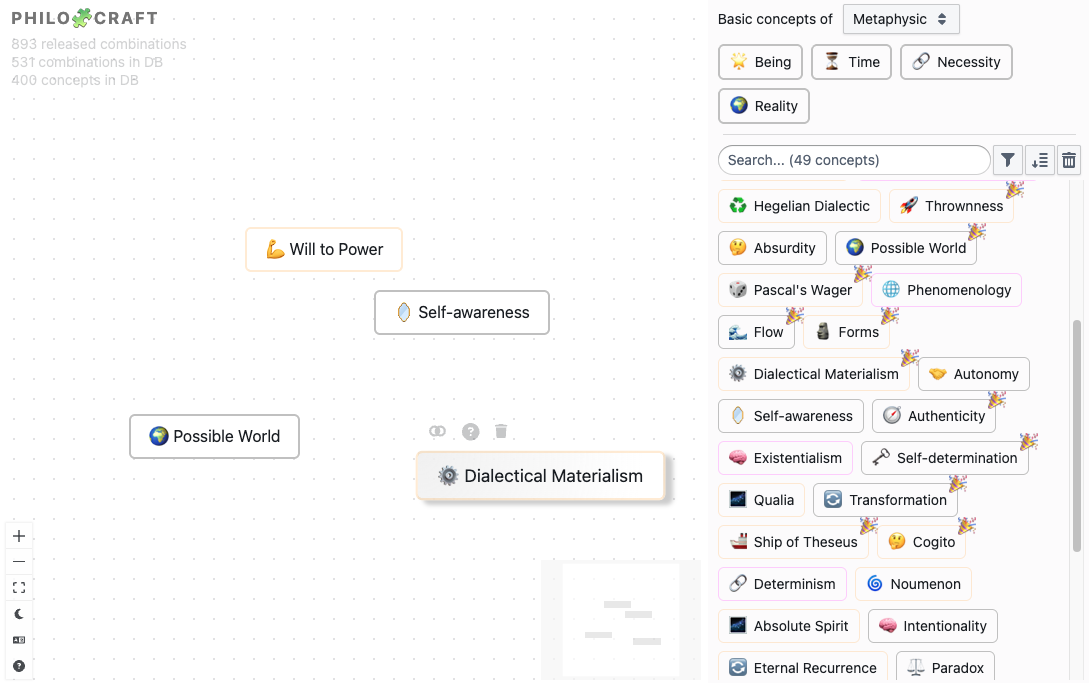This screenshot has height=683, width=1089.
Task: Select the Flow concept chip
Action: pyautogui.click(x=756, y=332)
